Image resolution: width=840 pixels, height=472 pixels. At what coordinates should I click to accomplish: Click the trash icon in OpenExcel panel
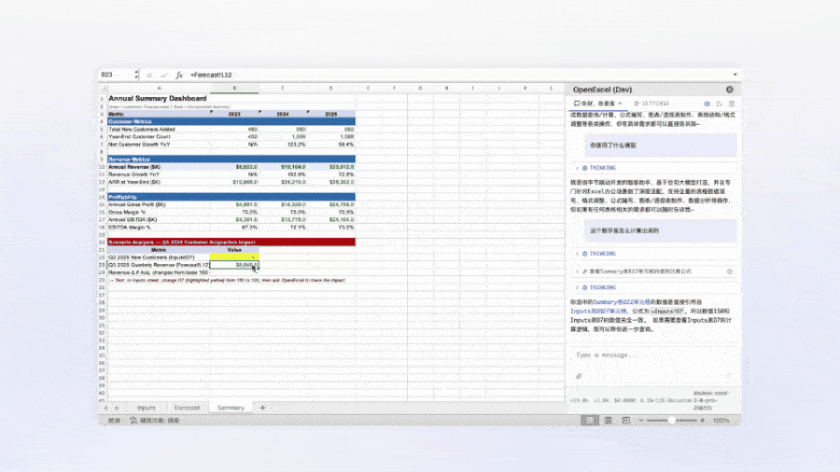731,103
